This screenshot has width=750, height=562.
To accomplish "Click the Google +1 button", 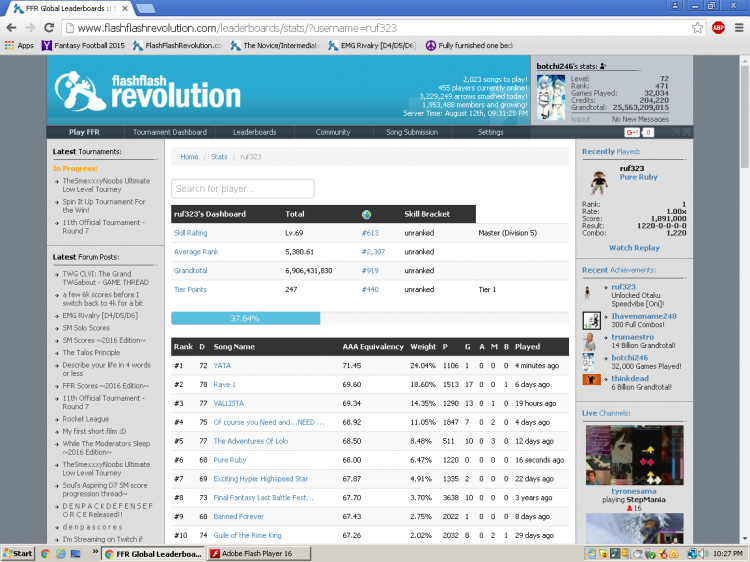I will coord(632,132).
